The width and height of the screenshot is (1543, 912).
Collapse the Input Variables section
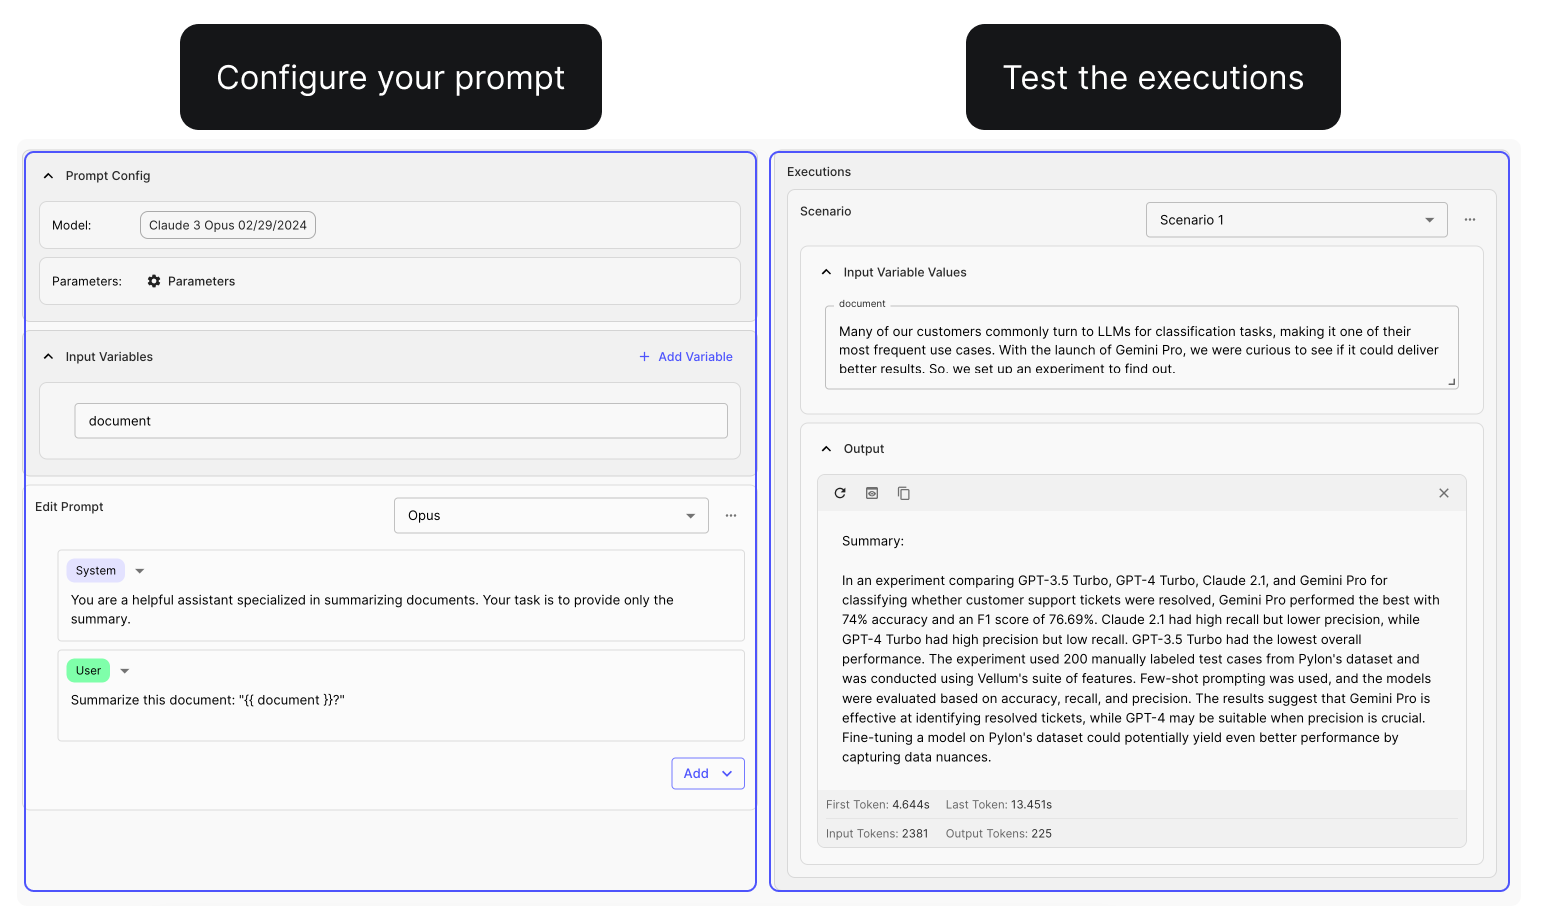coord(48,357)
